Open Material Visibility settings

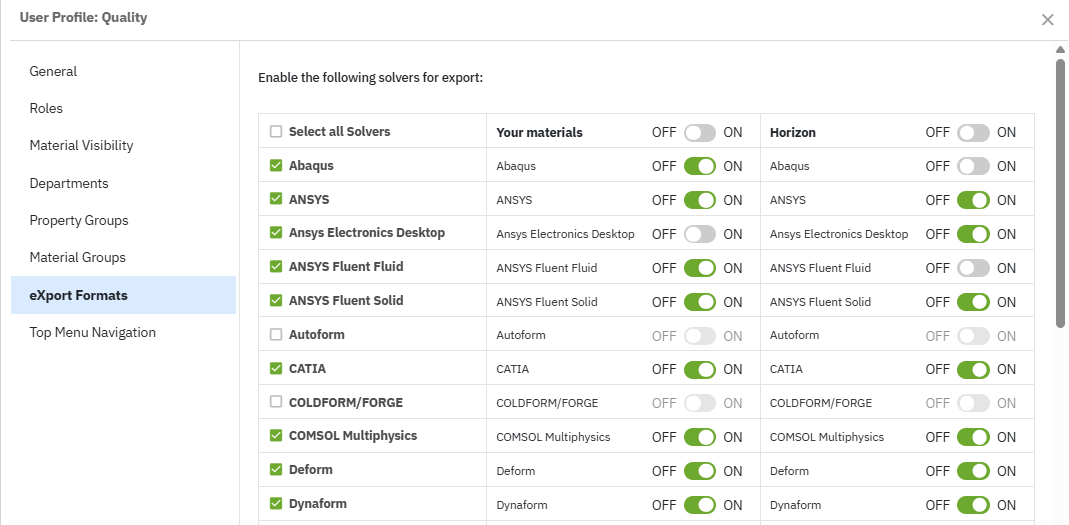coord(81,146)
